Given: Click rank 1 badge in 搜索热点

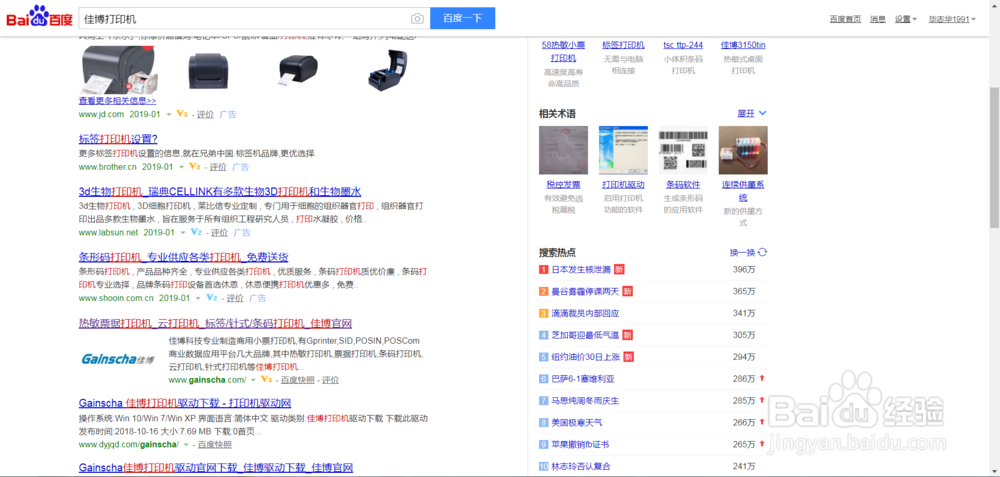Looking at the screenshot, I should (x=543, y=270).
